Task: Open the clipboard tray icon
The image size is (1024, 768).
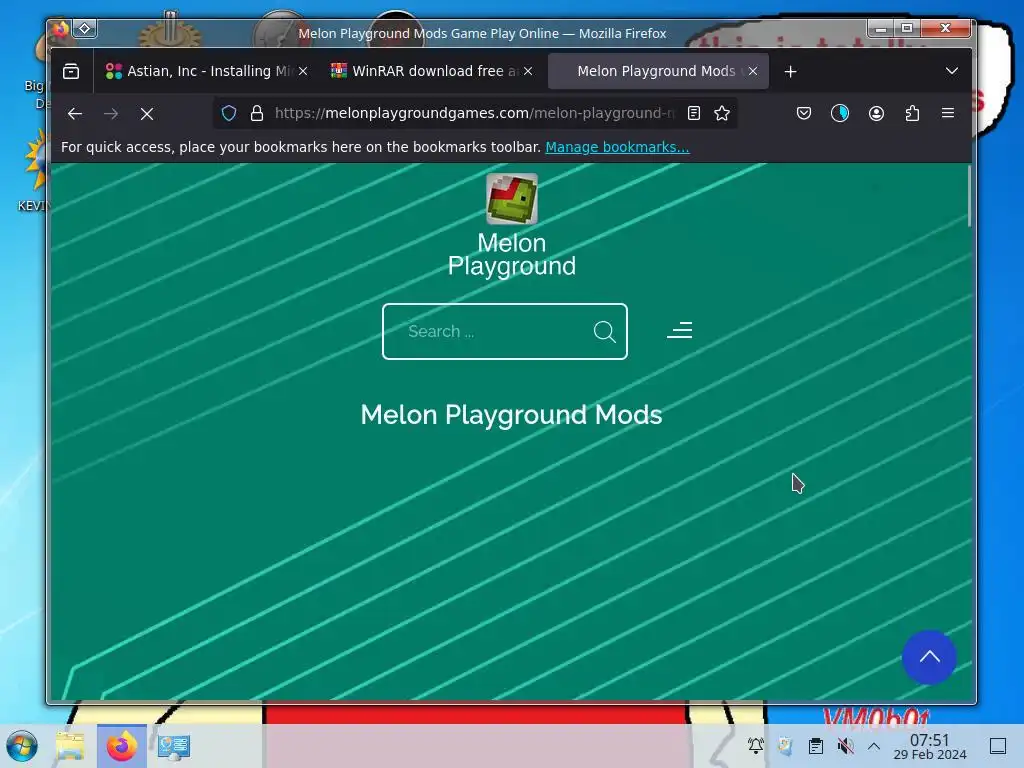Action: (x=816, y=746)
